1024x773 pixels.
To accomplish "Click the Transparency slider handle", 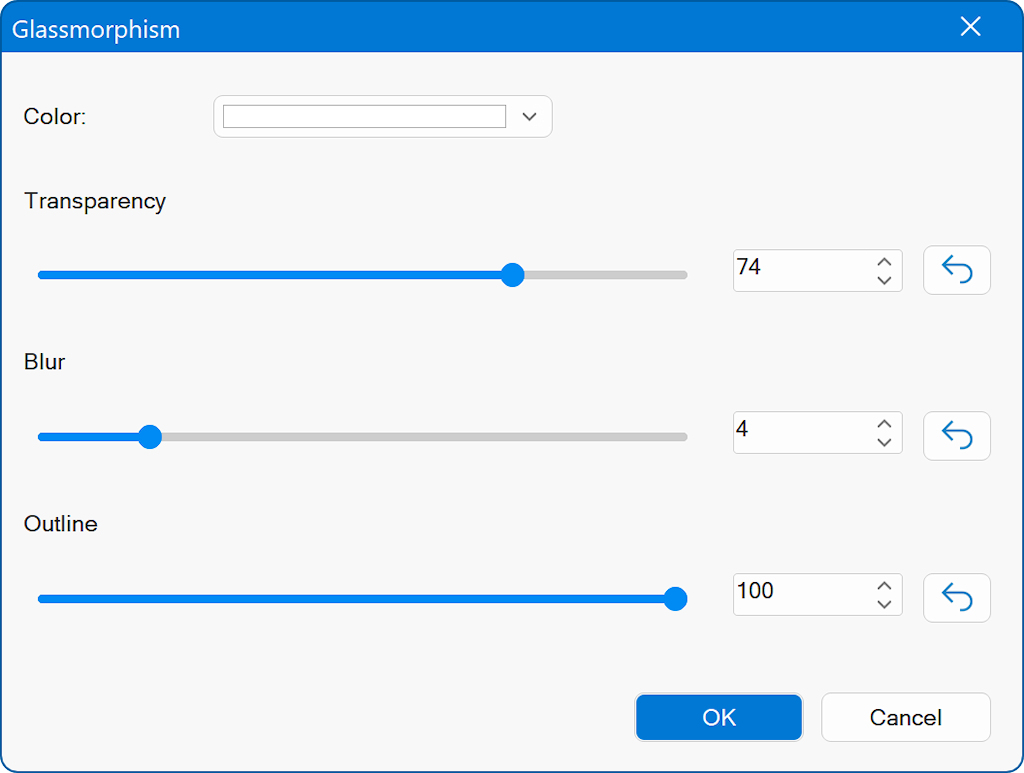I will [512, 275].
